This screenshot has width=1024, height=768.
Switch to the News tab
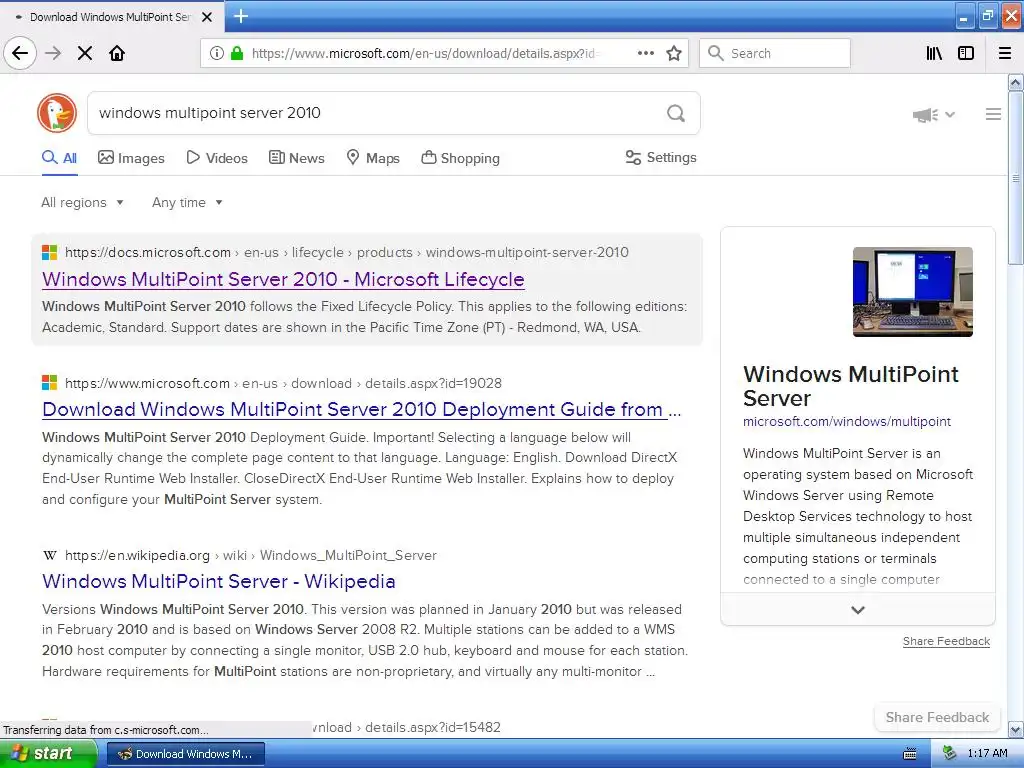click(x=296, y=158)
